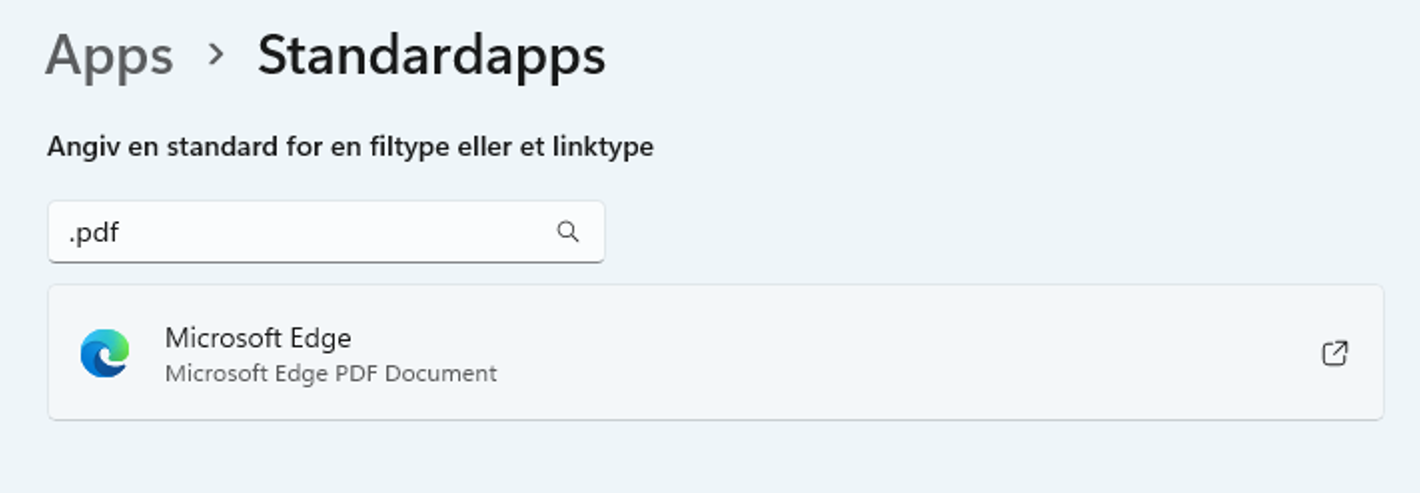Click the '.pdf' text in search field
Viewport: 1420px width, 493px height.
[x=94, y=234]
